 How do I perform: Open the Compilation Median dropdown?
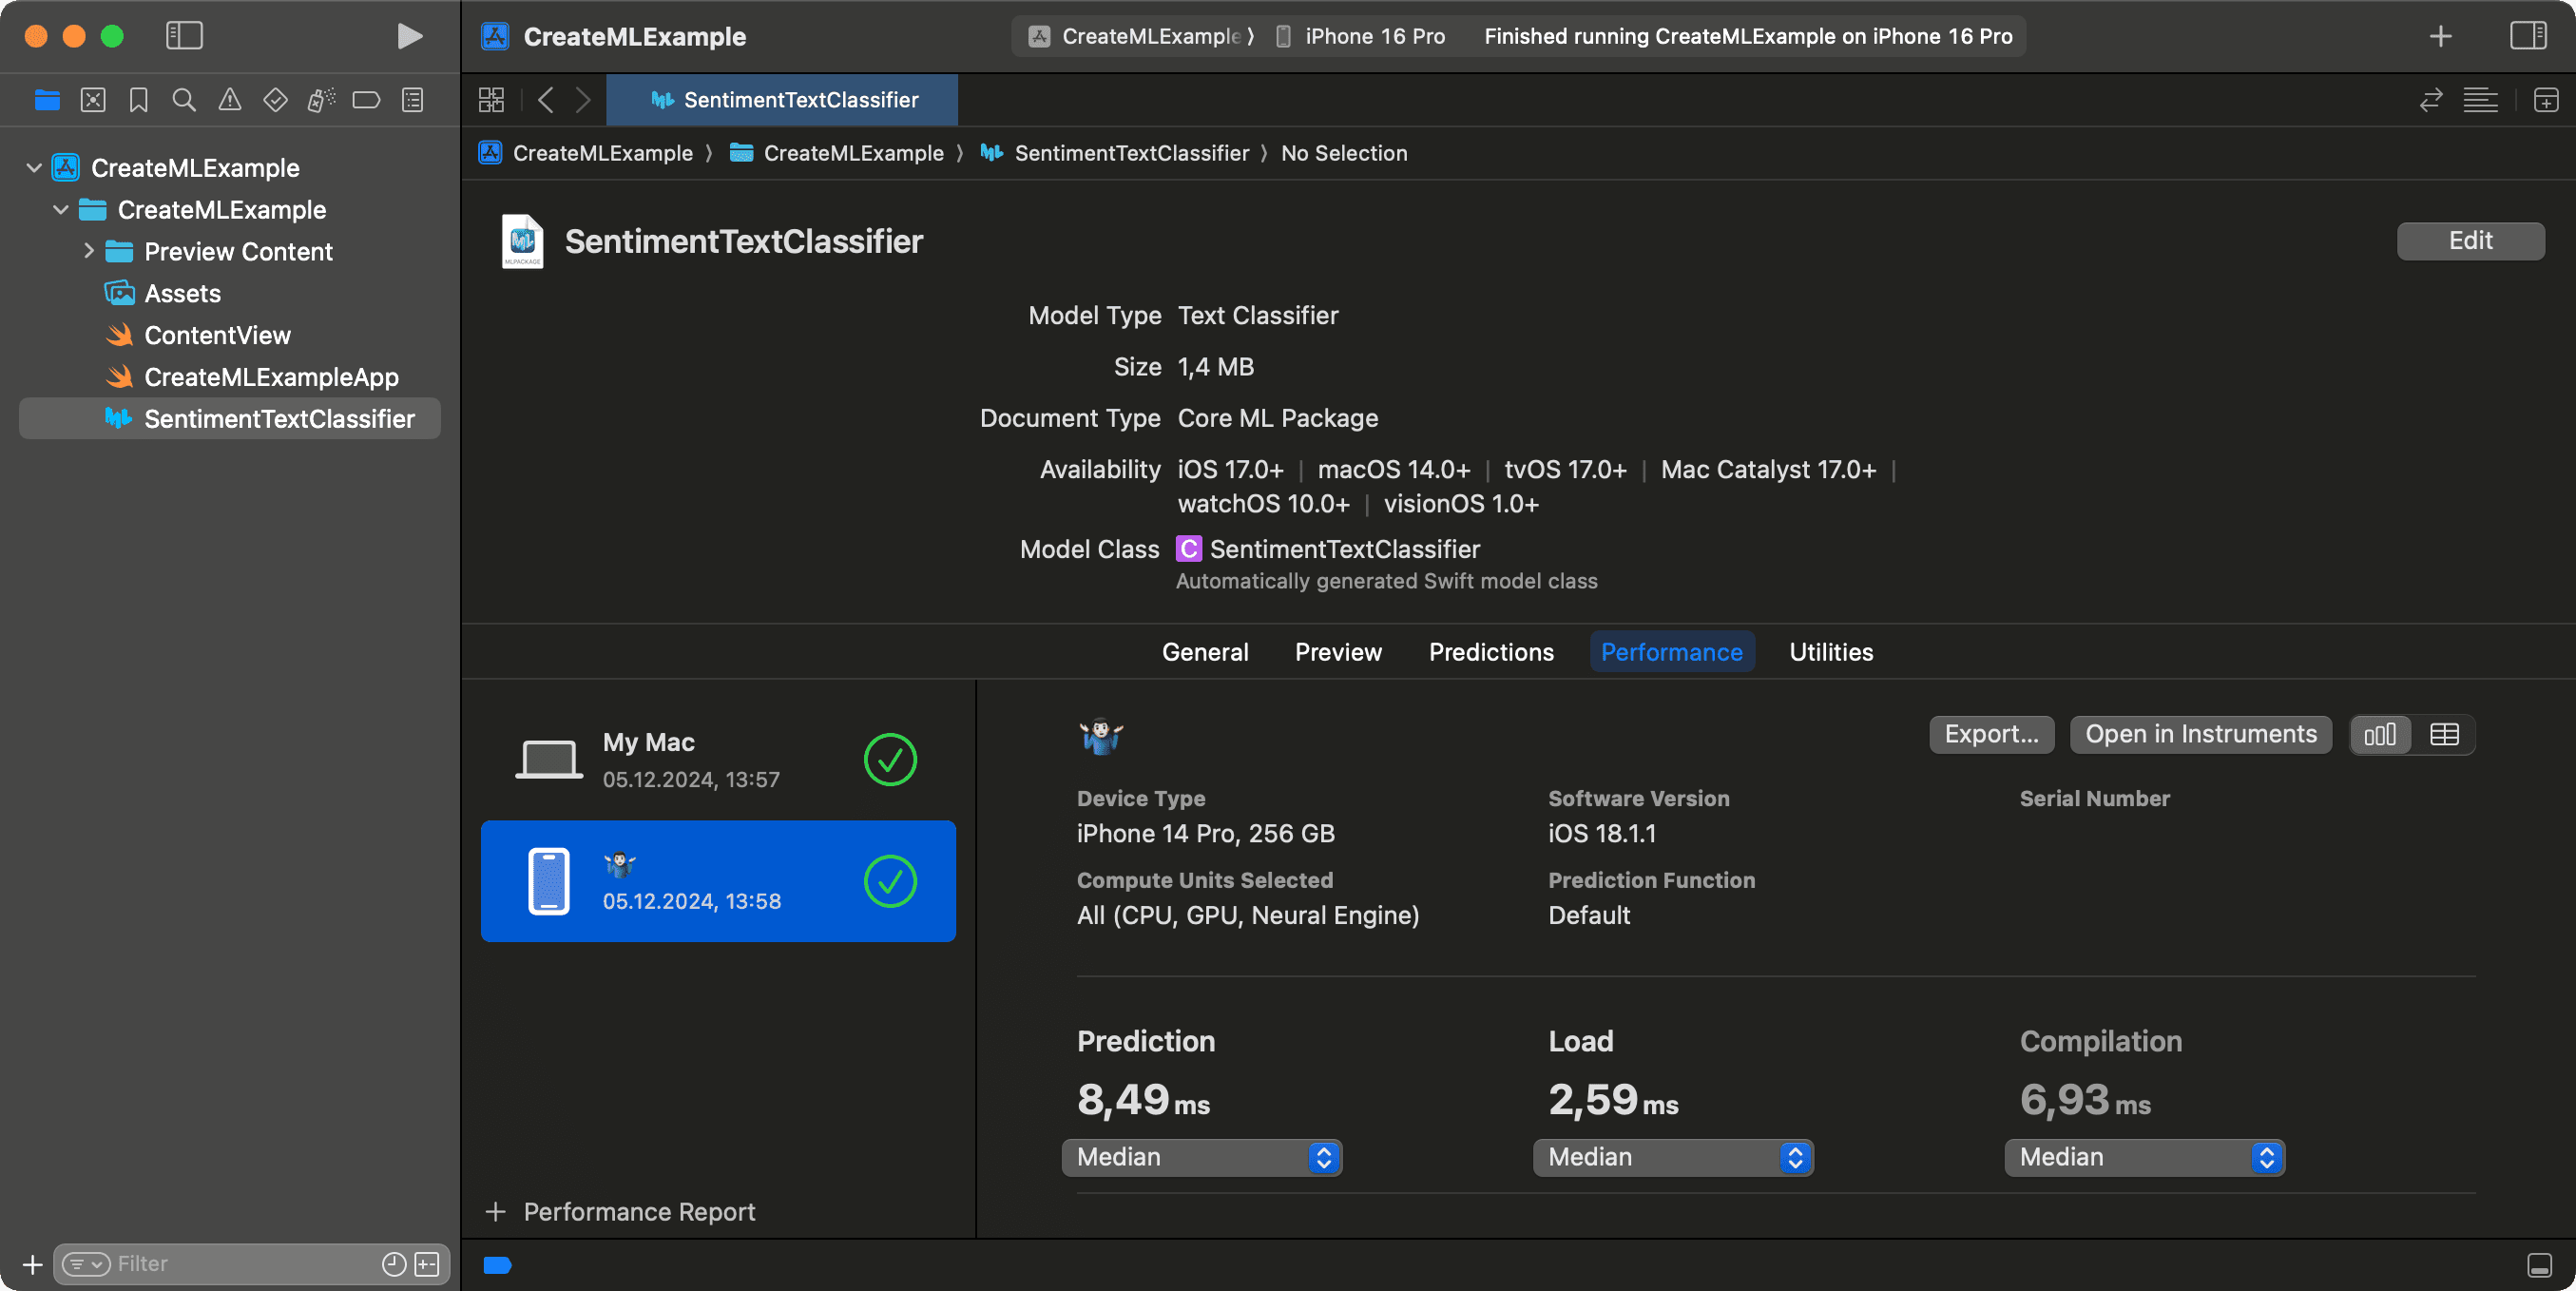pos(2144,1157)
